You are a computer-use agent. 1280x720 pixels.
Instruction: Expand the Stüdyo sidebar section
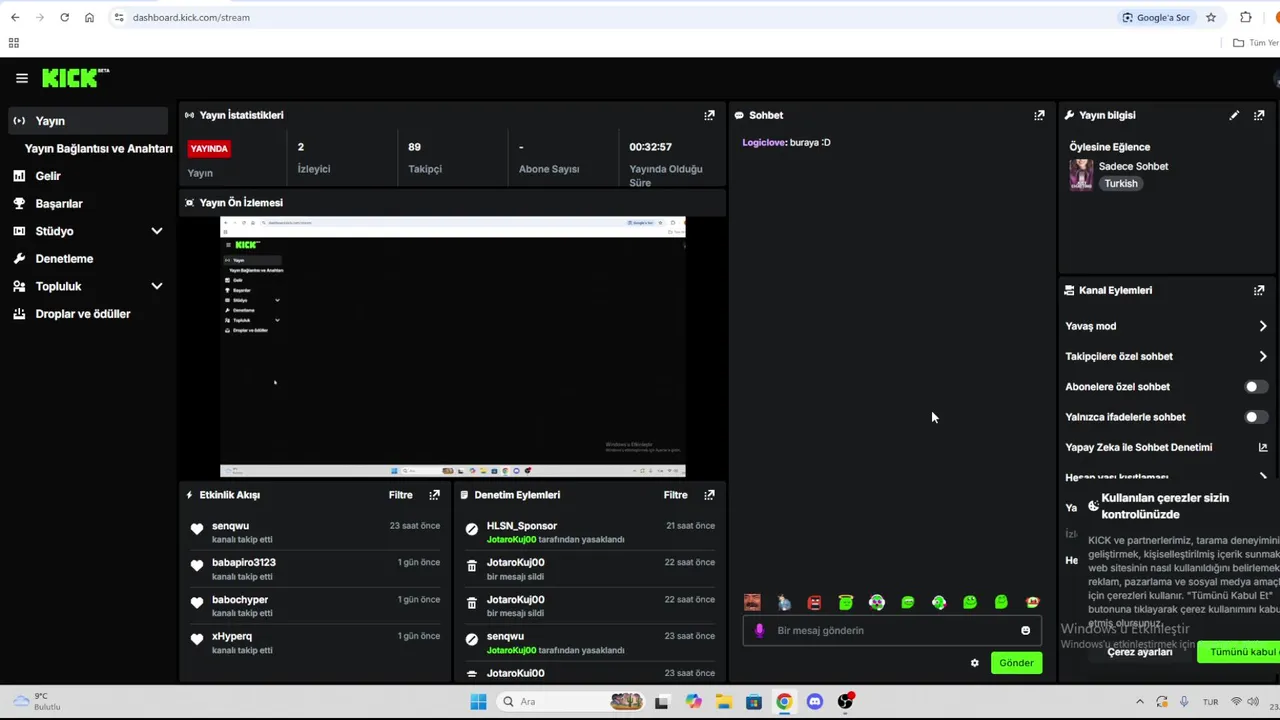tap(156, 231)
